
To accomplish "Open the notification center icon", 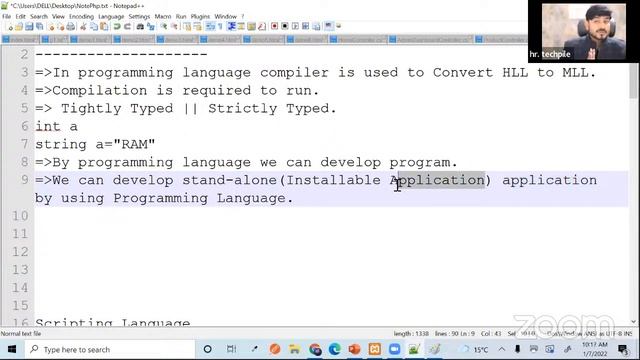I will [x=623, y=349].
